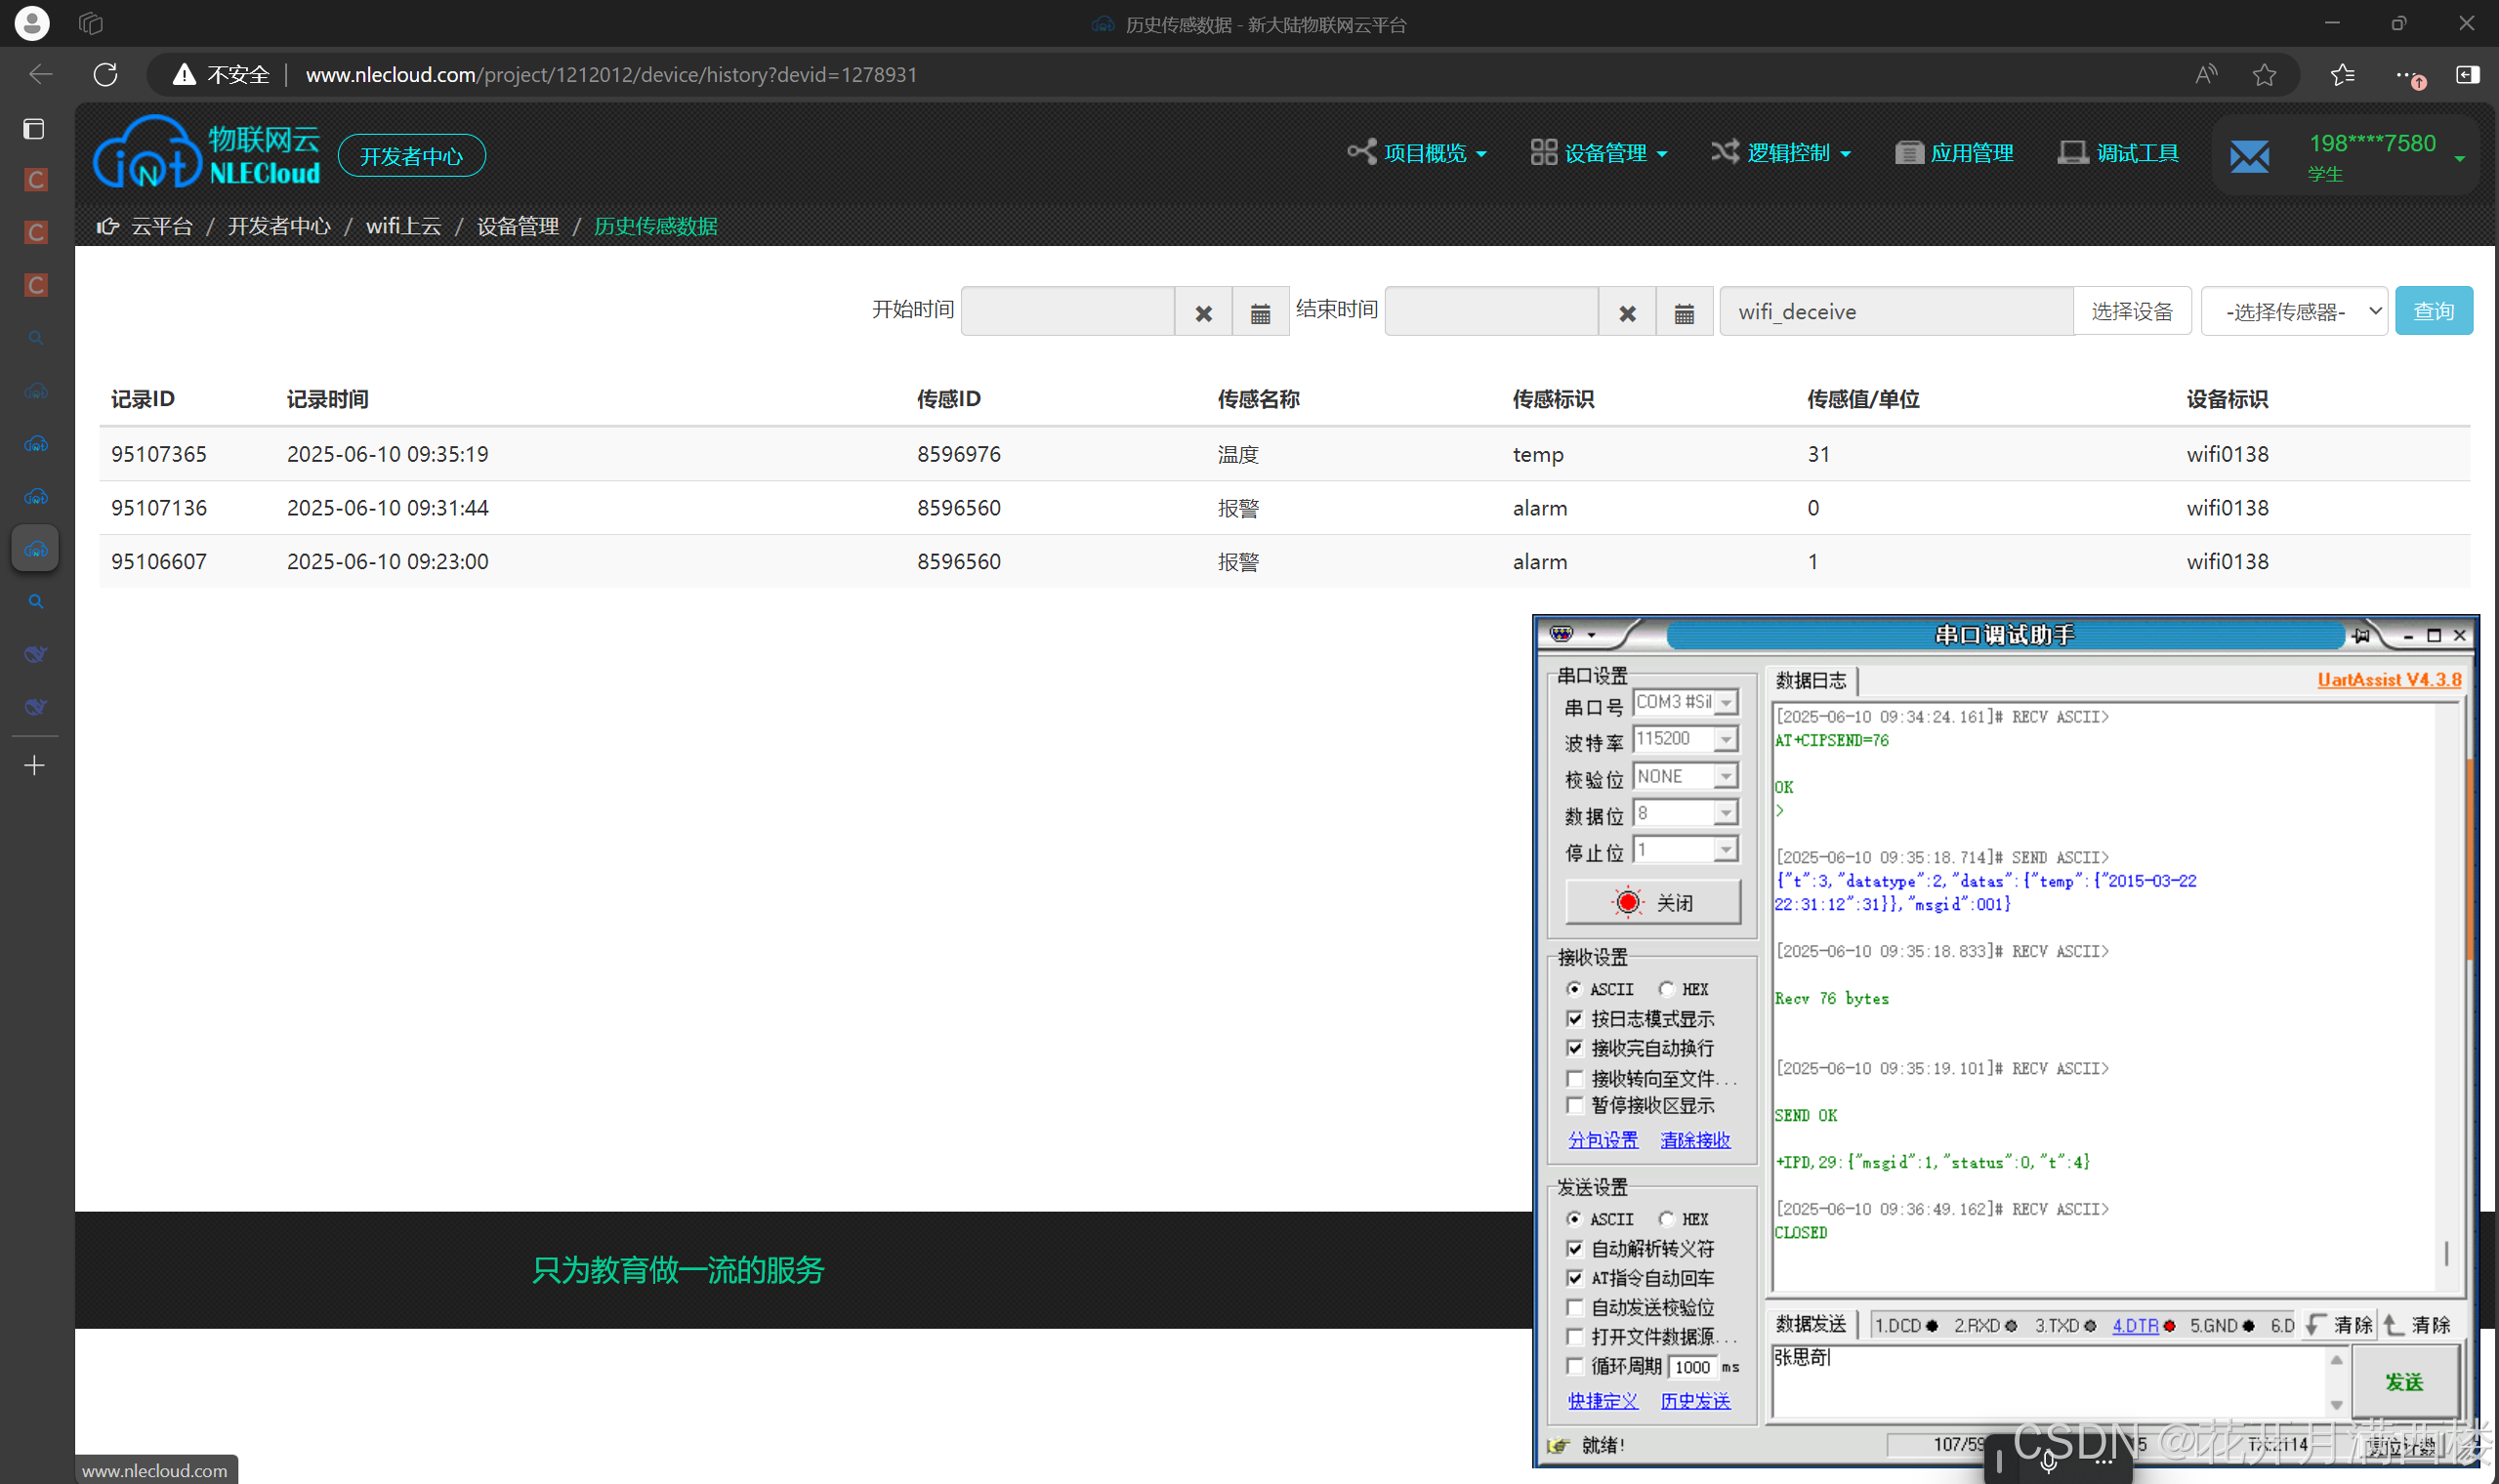This screenshot has height=1484, width=2499.
Task: Select HEX receive radio button
Action: point(1666,989)
